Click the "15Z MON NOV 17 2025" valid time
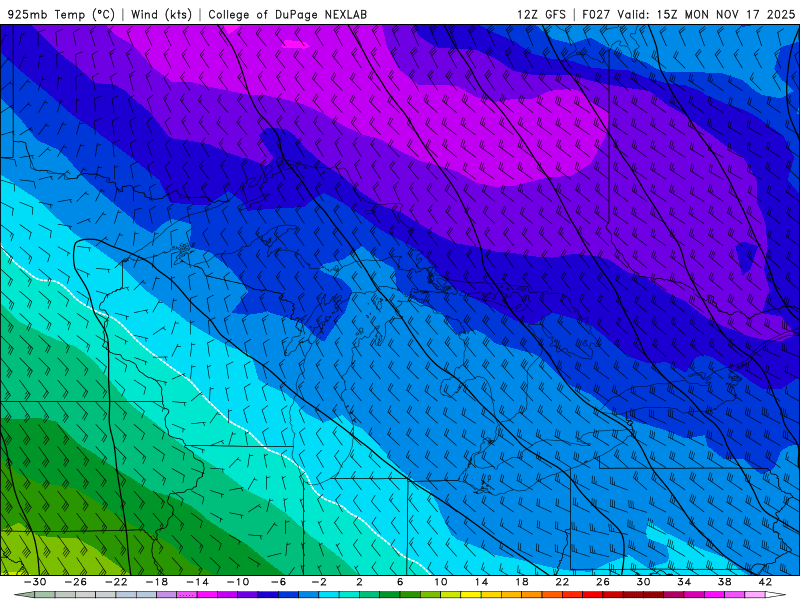Viewport: 800px width, 600px height. pyautogui.click(x=726, y=14)
